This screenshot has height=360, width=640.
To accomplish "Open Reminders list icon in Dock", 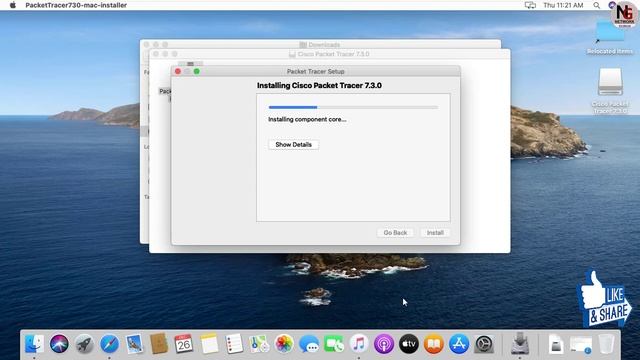I will [234, 344].
